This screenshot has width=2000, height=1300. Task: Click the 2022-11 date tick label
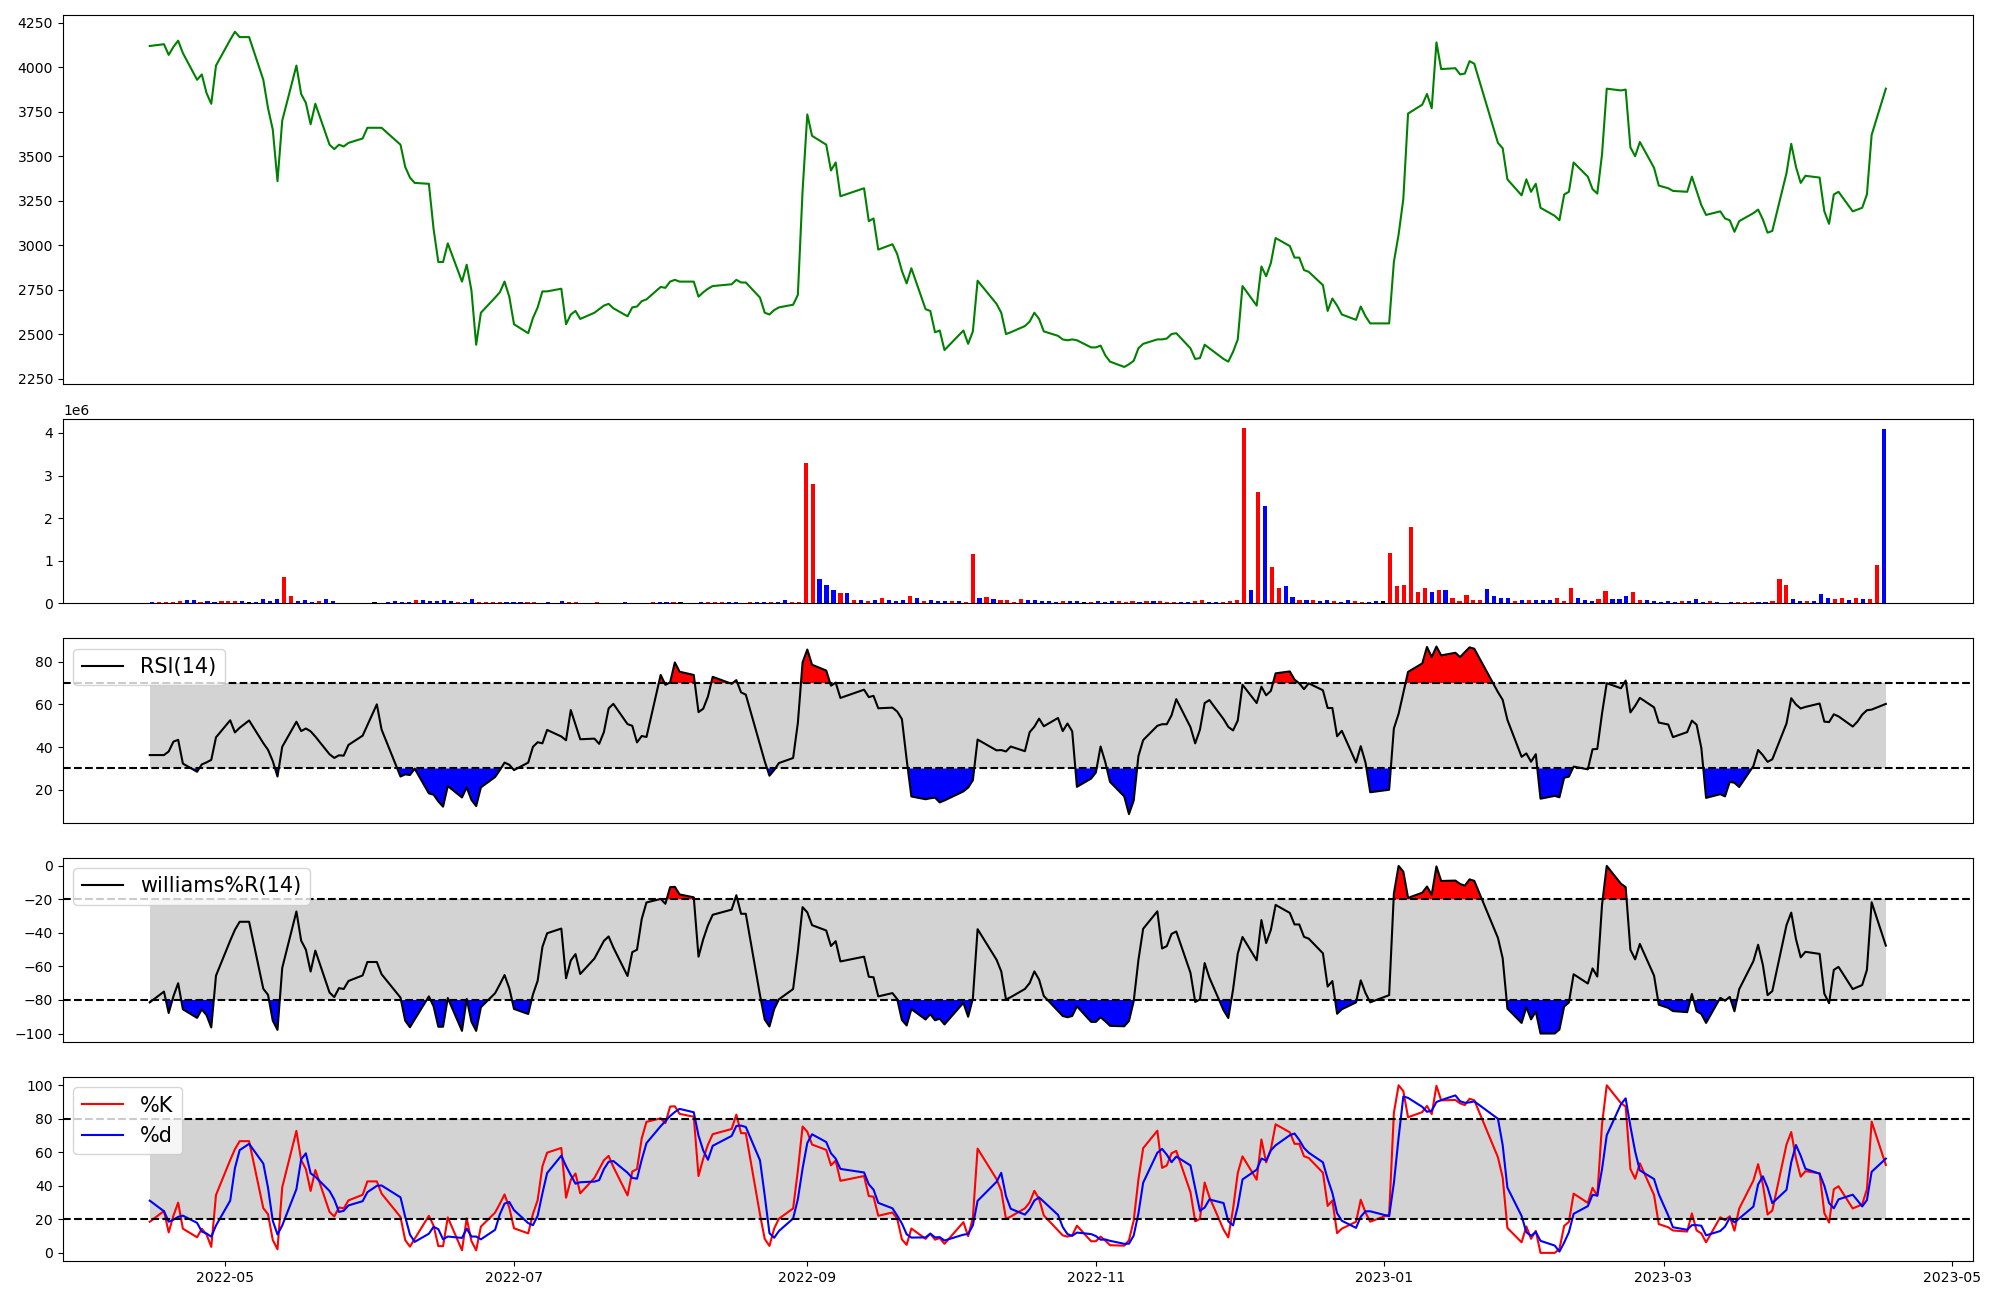click(x=1096, y=1277)
